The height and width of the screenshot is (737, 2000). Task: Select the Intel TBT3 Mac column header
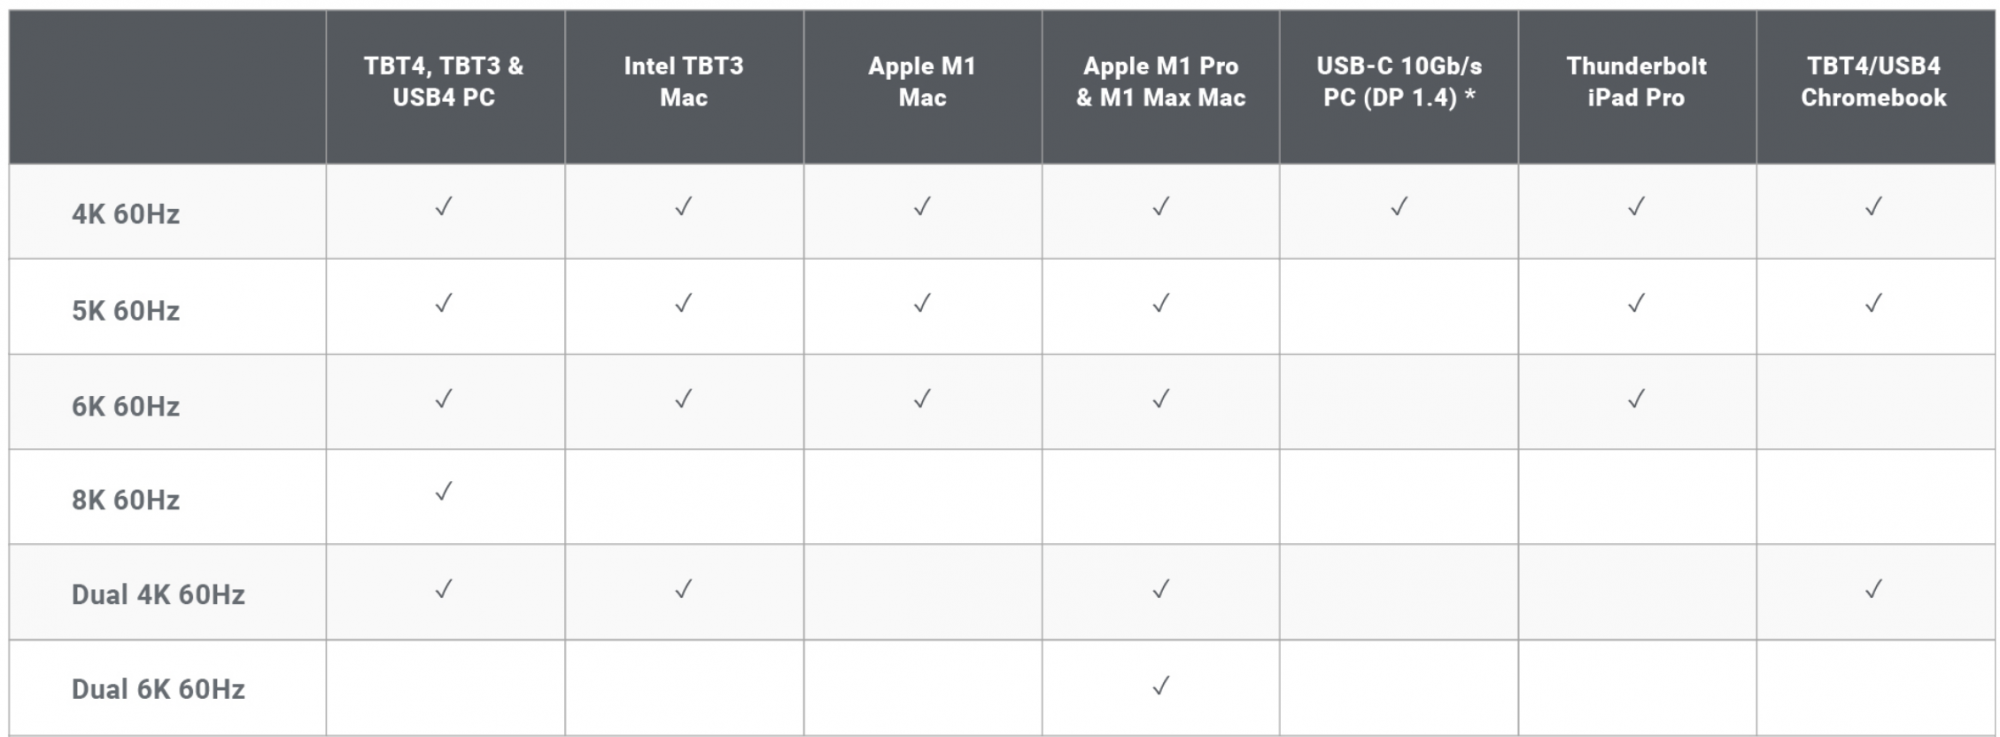pyautogui.click(x=683, y=82)
